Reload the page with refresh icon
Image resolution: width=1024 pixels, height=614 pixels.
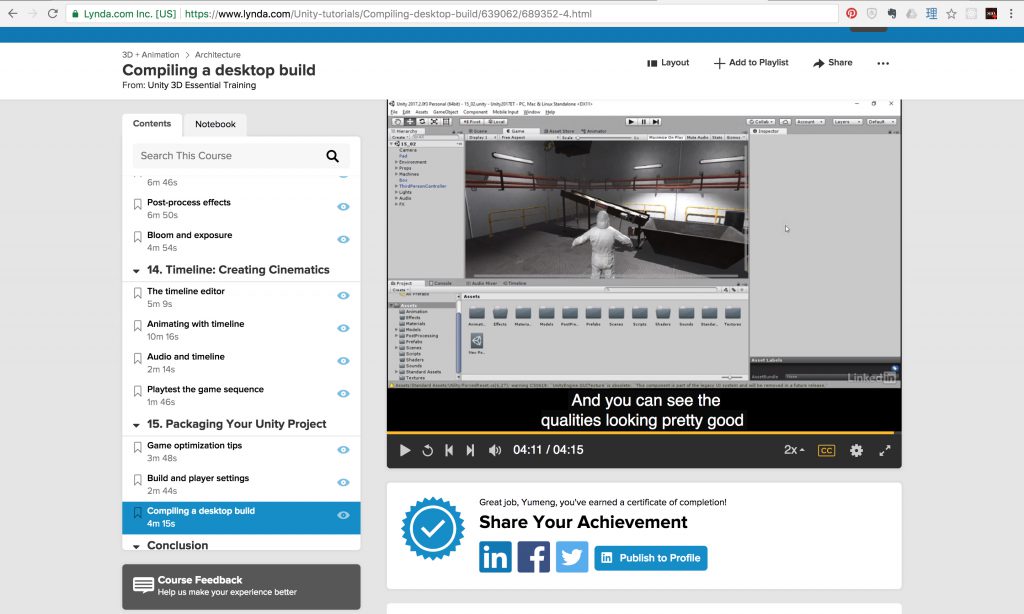(x=53, y=14)
